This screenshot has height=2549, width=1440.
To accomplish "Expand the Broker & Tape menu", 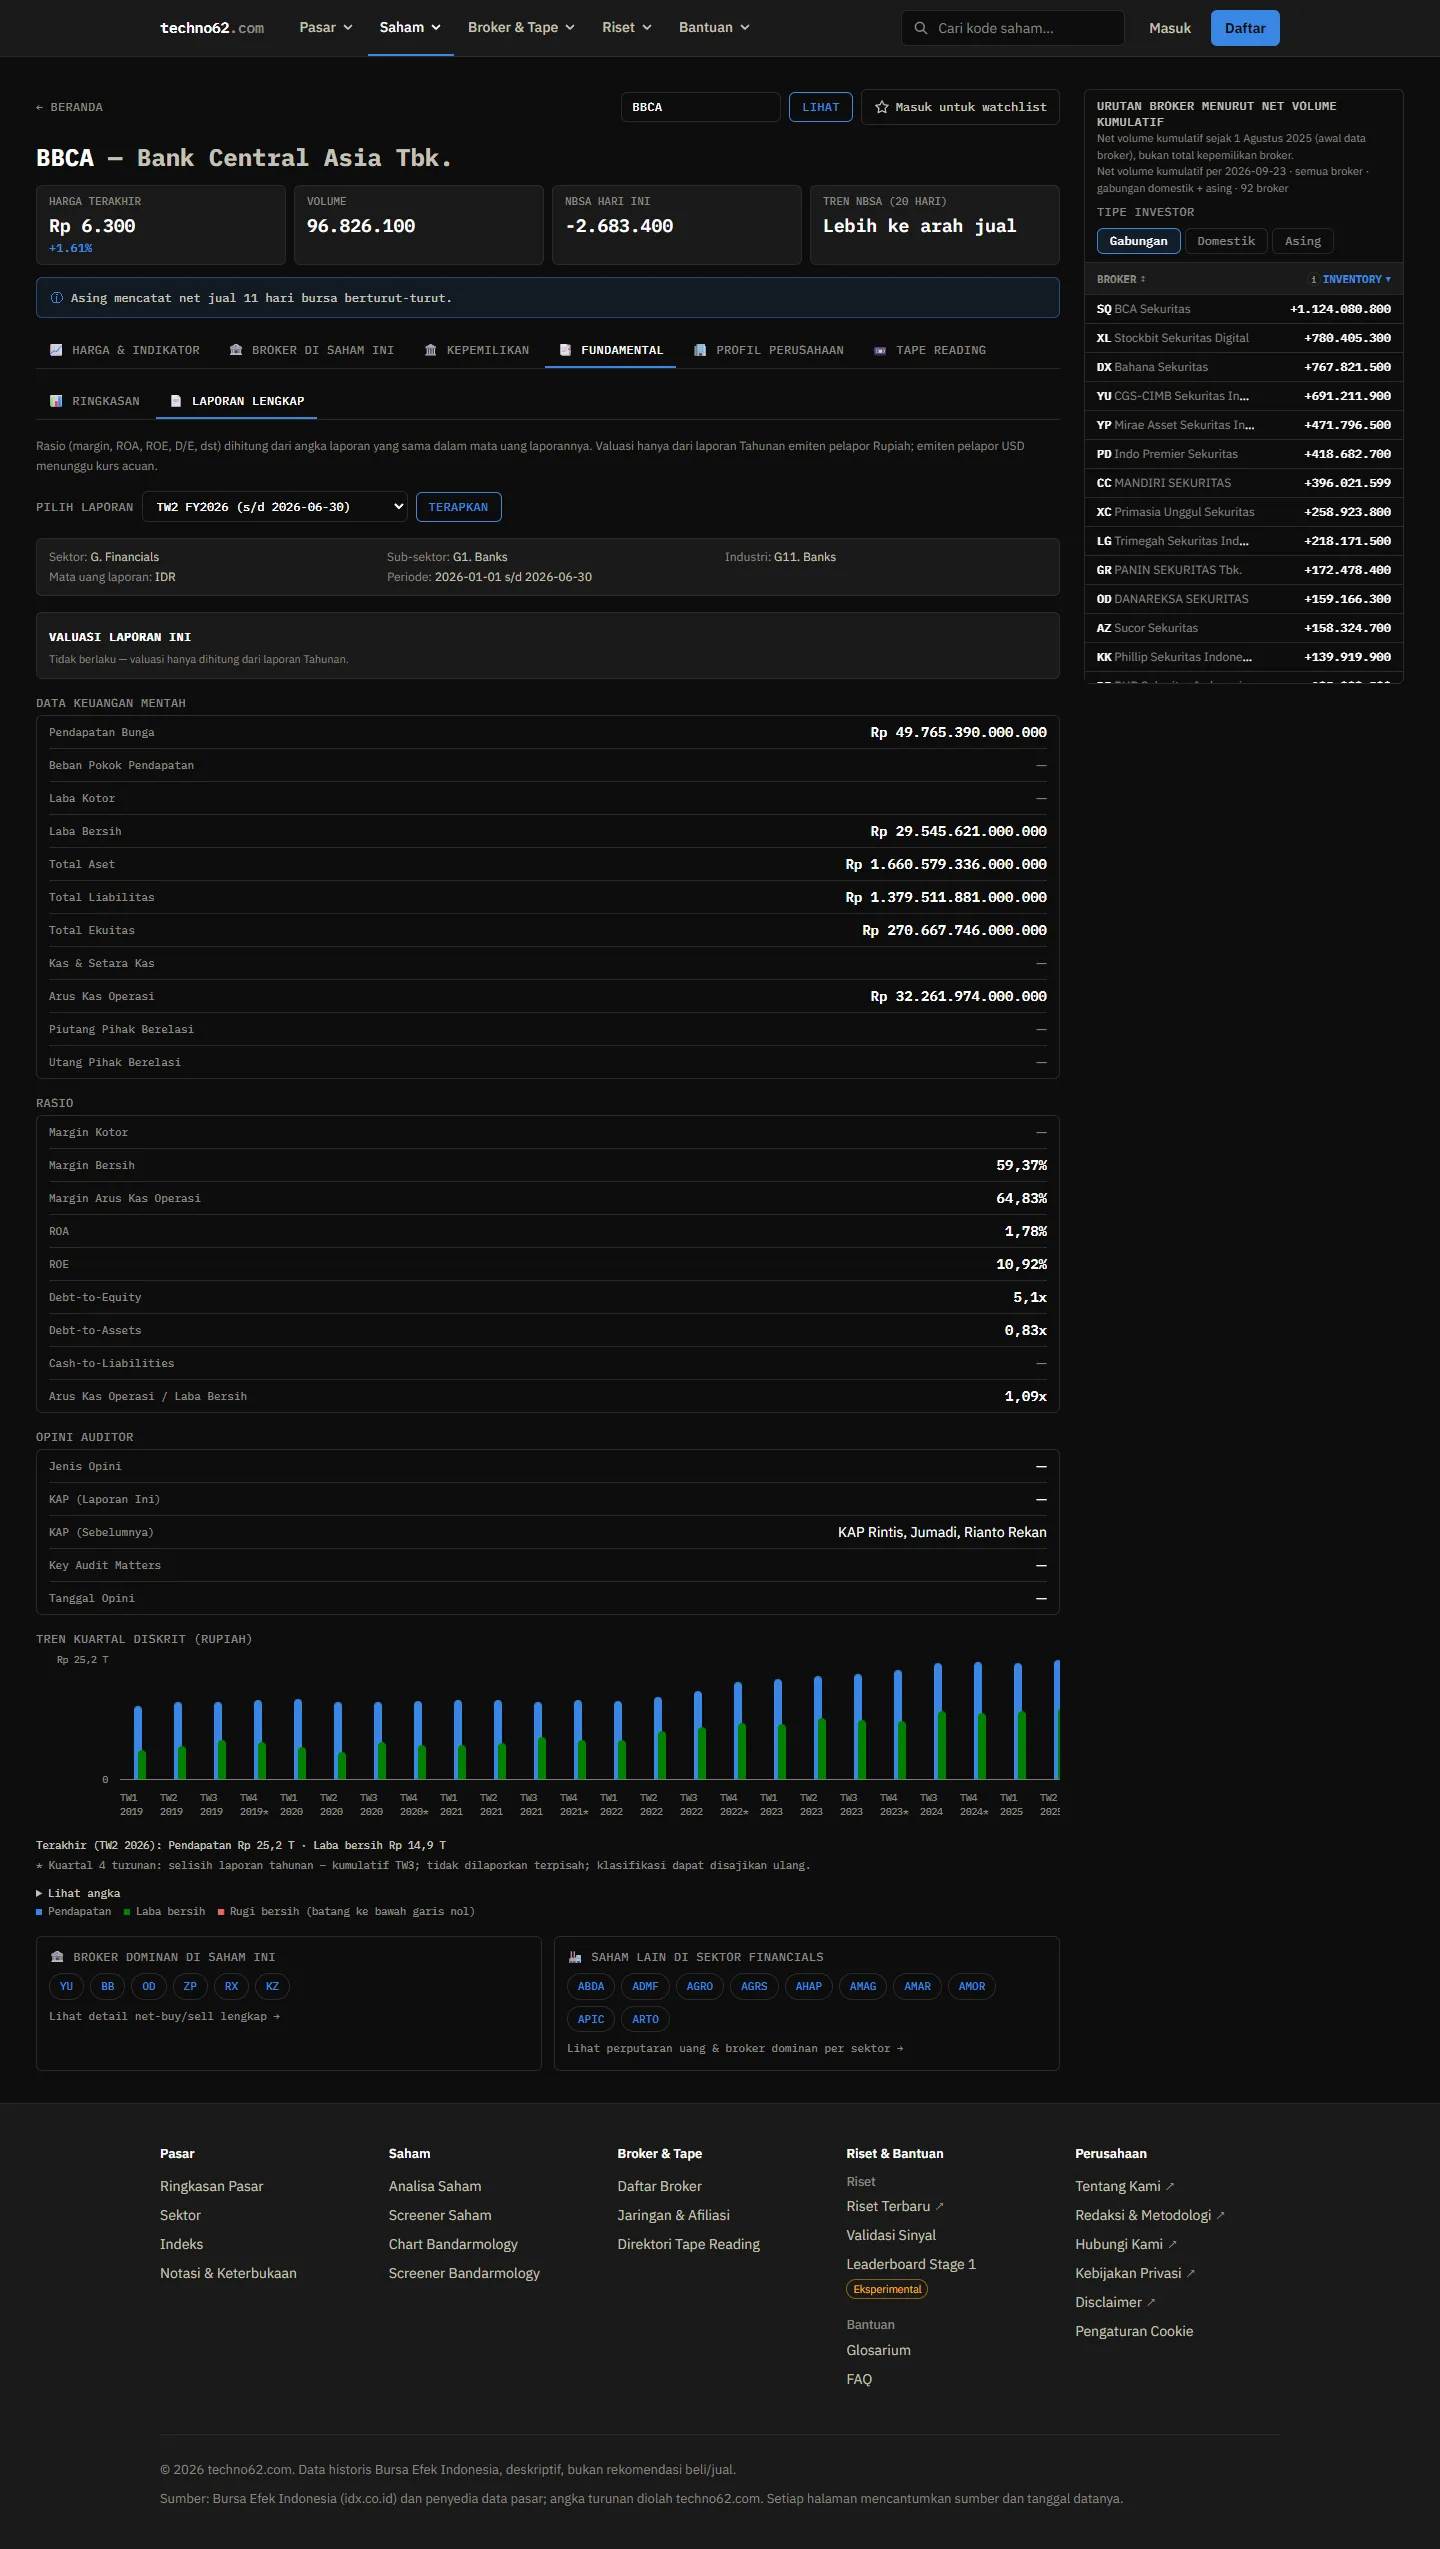I will [521, 28].
